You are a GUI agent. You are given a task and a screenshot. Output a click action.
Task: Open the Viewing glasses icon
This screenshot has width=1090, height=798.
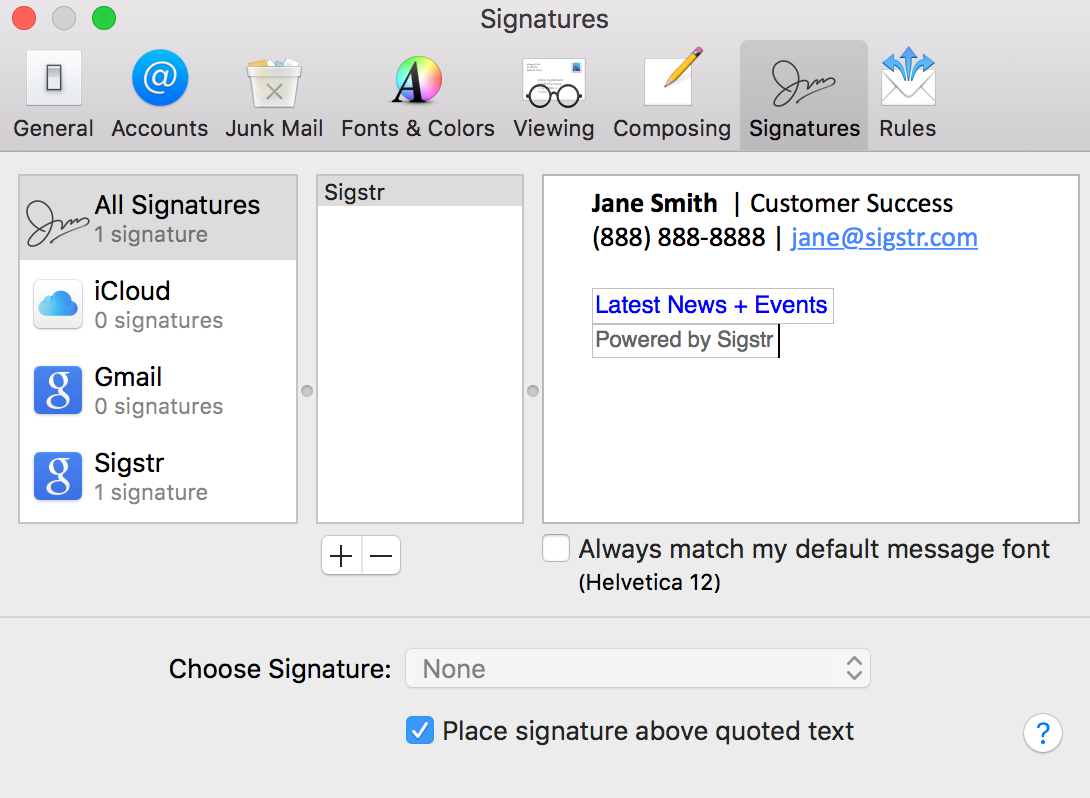point(554,83)
